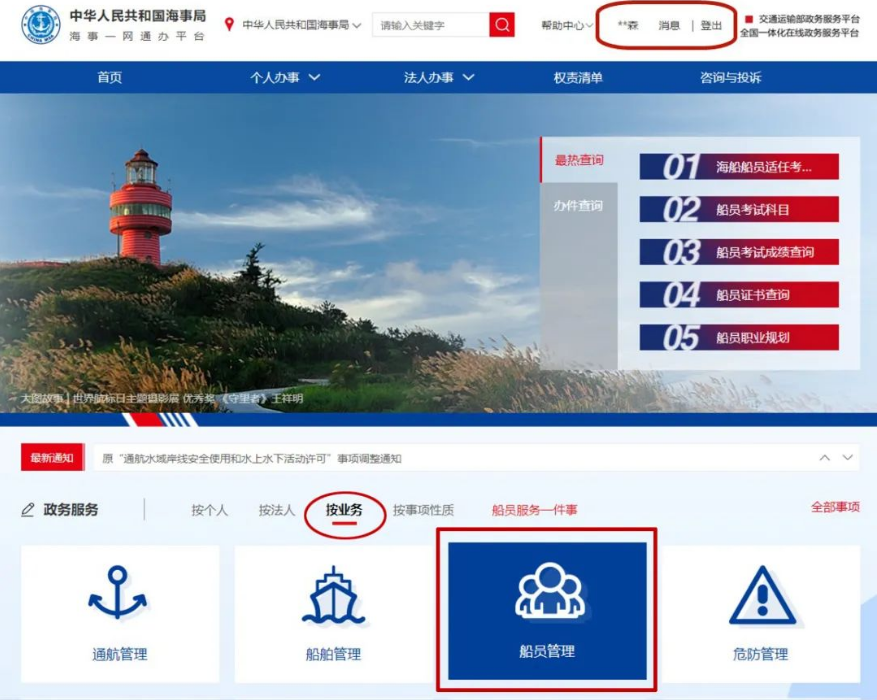Select the 办件查询 tab
877x700 pixels.
(x=578, y=206)
